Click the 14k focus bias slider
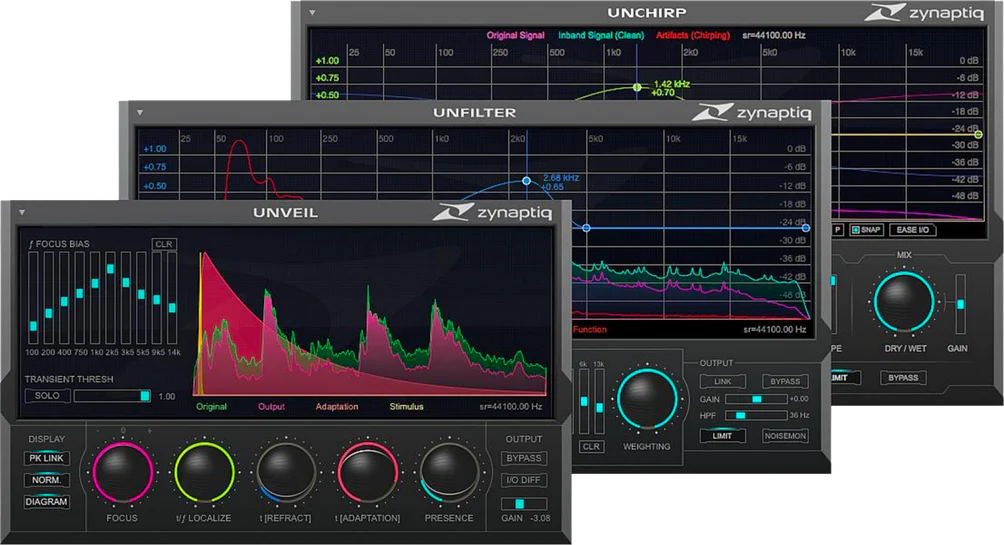 tap(172, 298)
